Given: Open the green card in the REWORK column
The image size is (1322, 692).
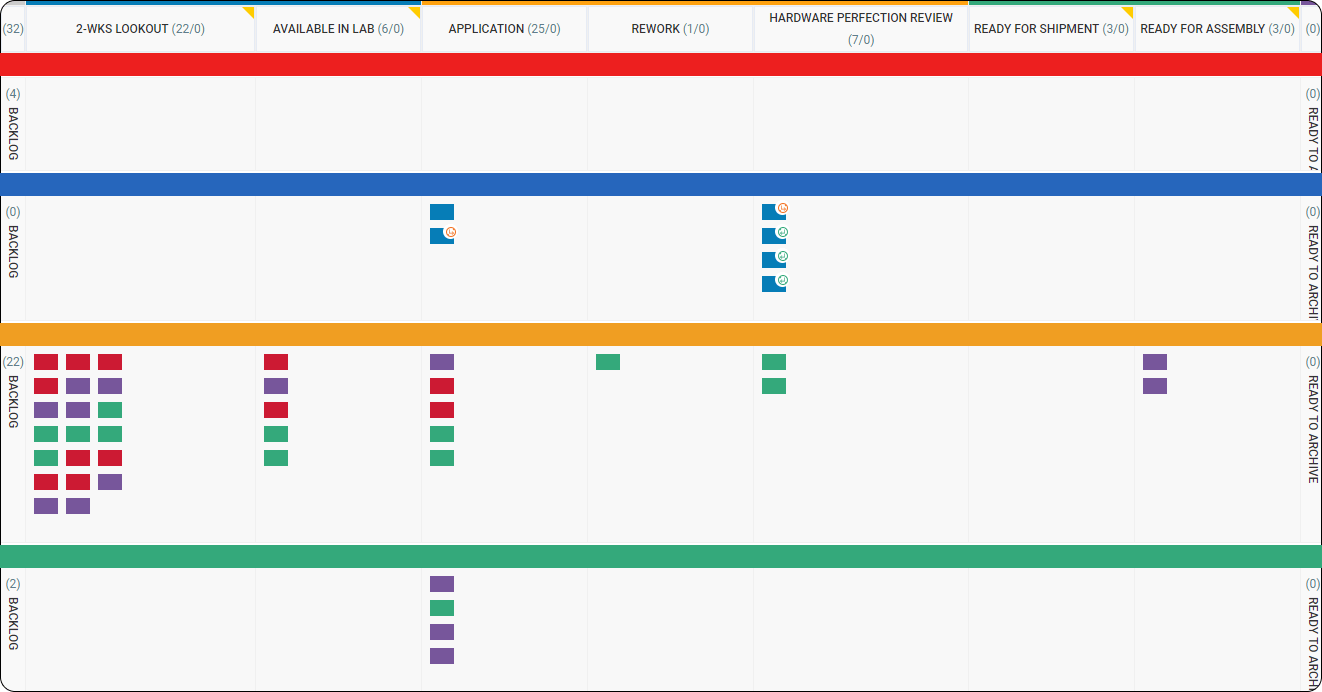Looking at the screenshot, I should [608, 362].
